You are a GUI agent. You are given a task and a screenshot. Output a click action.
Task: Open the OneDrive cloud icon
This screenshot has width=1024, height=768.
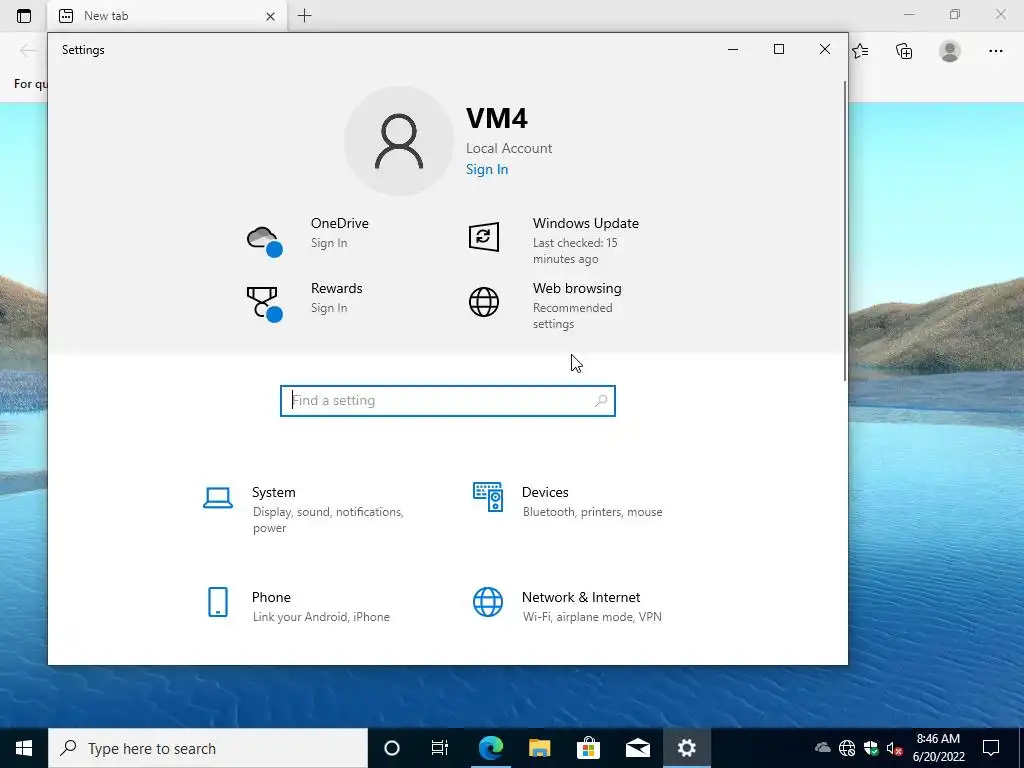tap(264, 241)
